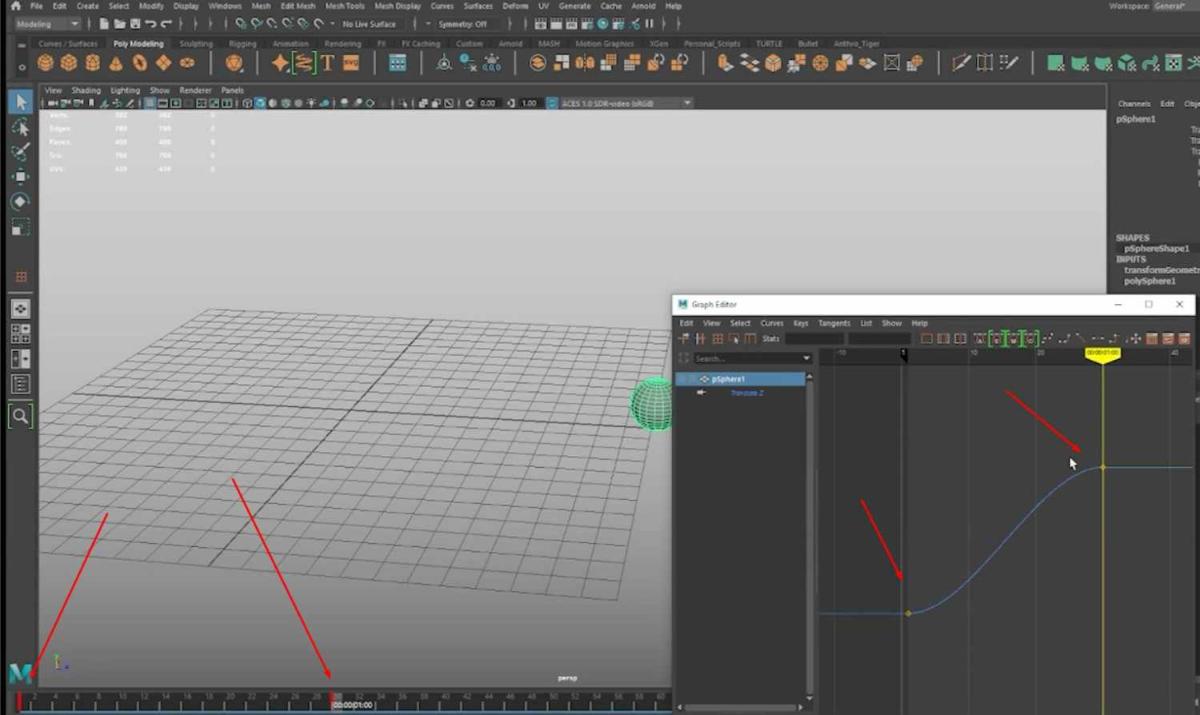Click the save scene icon
1200x715 pixels.
[135, 23]
